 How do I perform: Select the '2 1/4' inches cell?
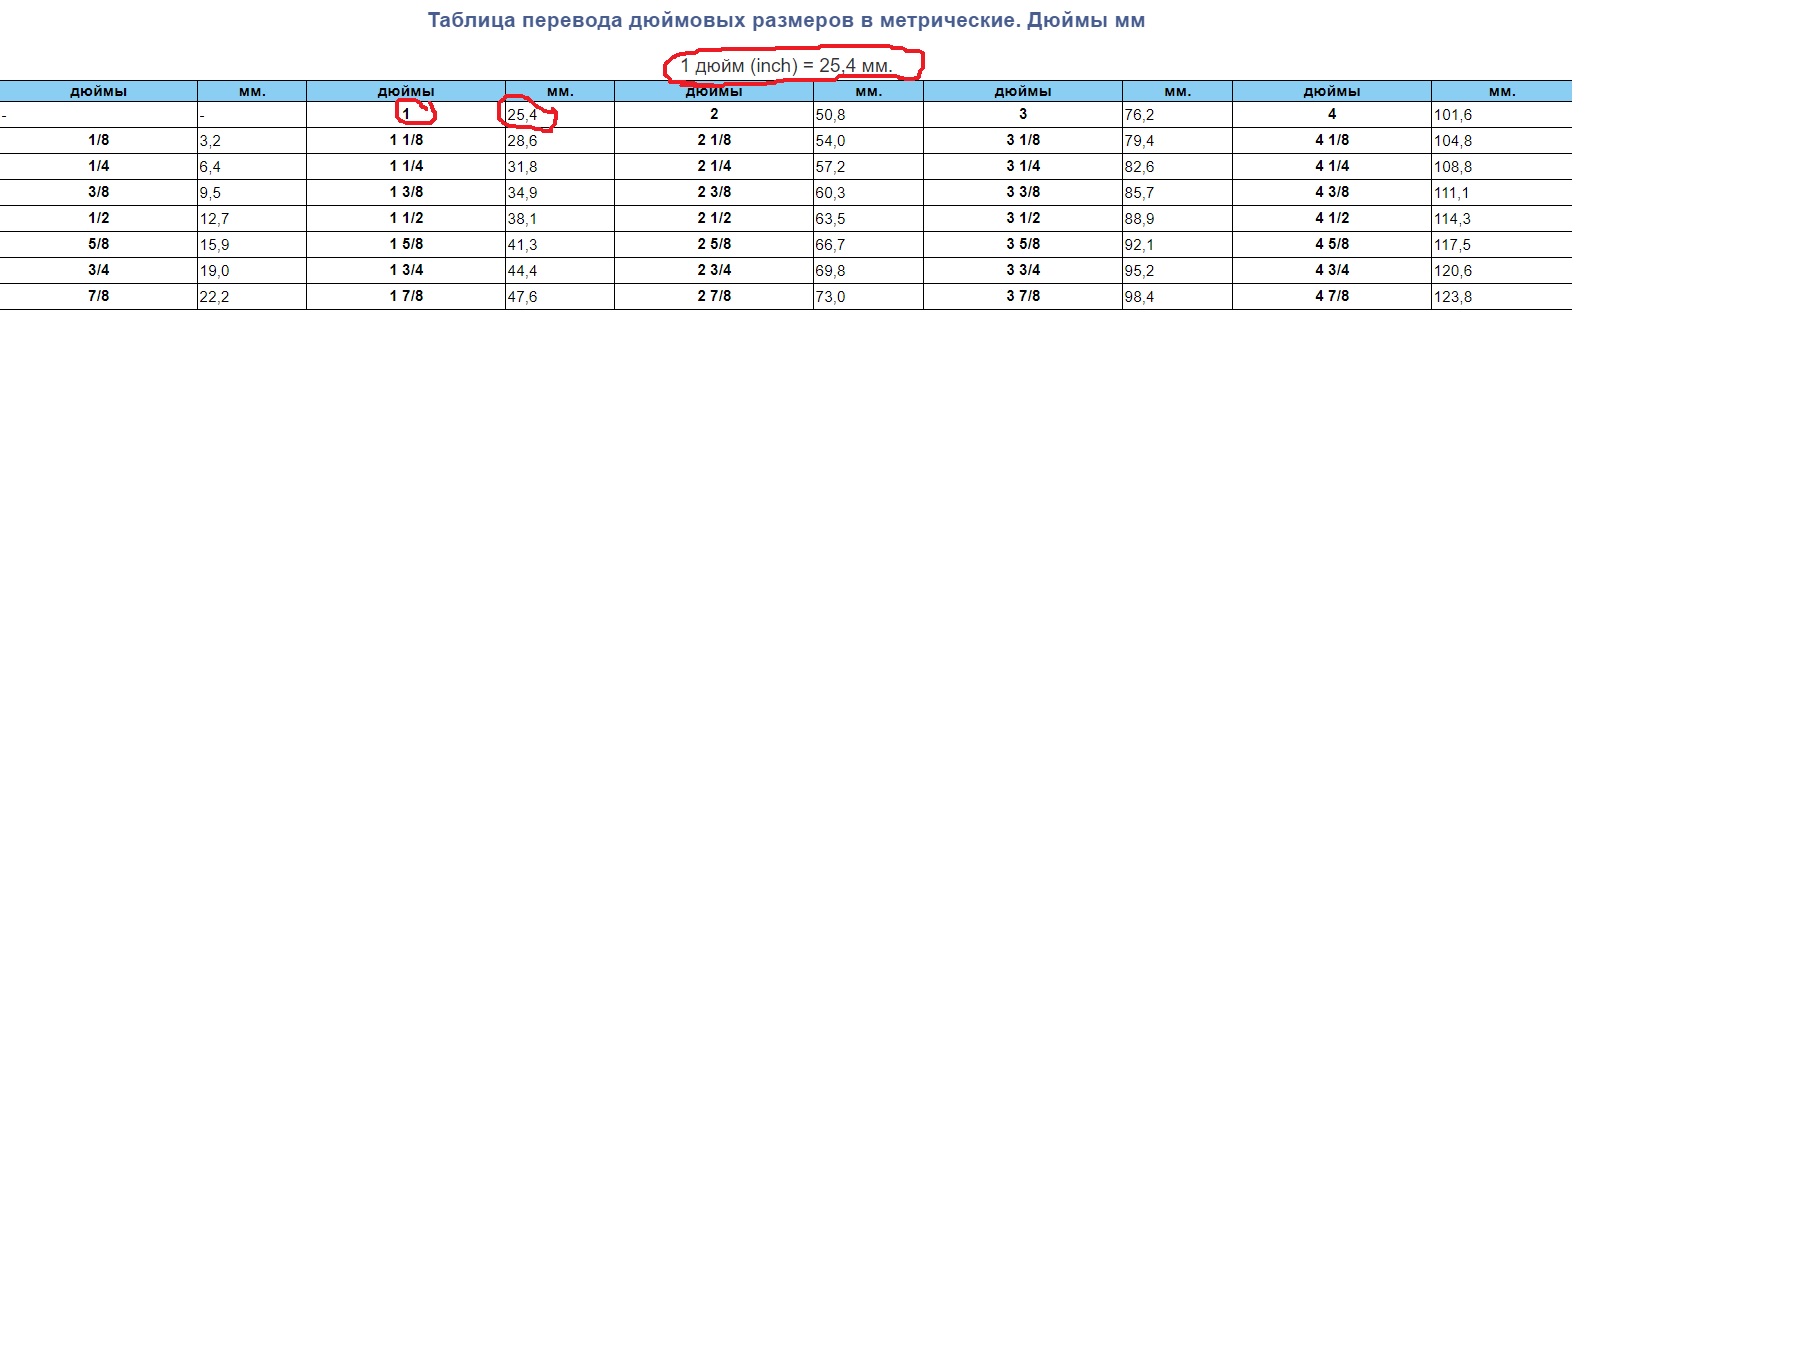(714, 166)
